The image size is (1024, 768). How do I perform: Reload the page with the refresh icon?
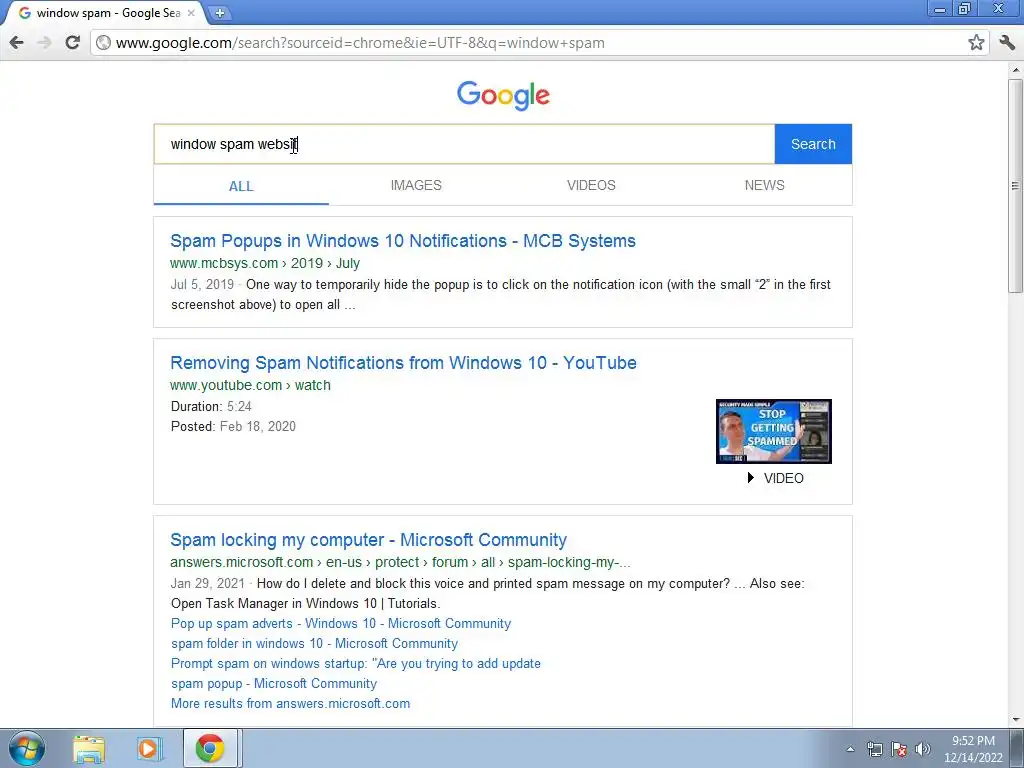pyautogui.click(x=72, y=42)
